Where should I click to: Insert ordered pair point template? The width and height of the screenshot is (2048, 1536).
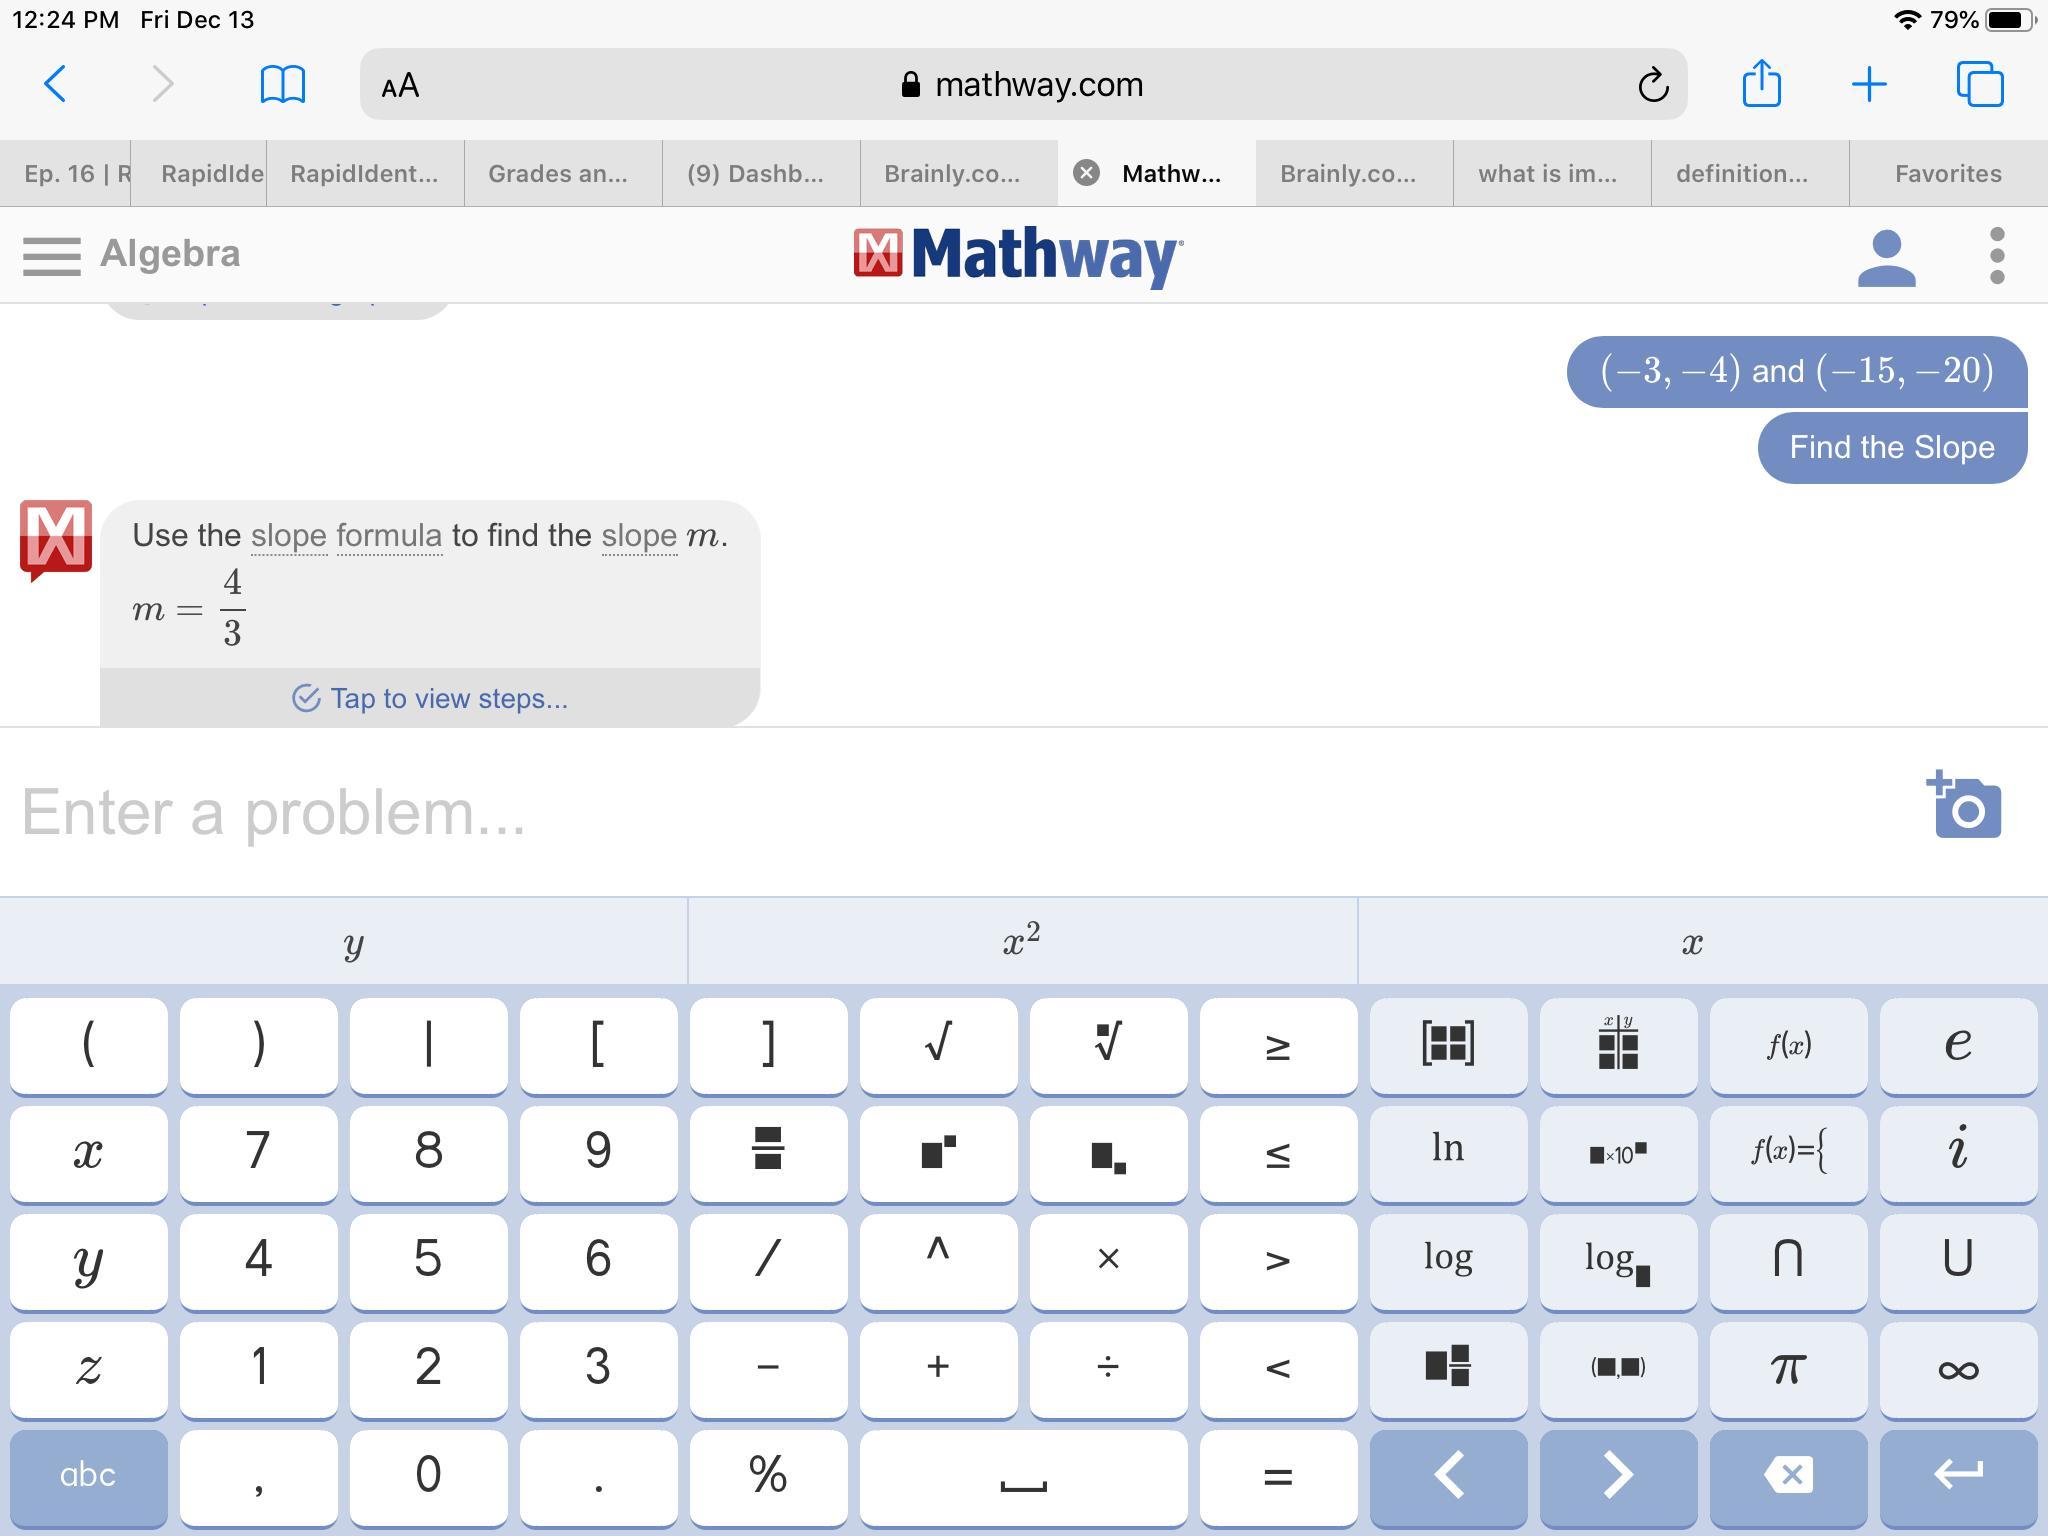(x=1617, y=1368)
